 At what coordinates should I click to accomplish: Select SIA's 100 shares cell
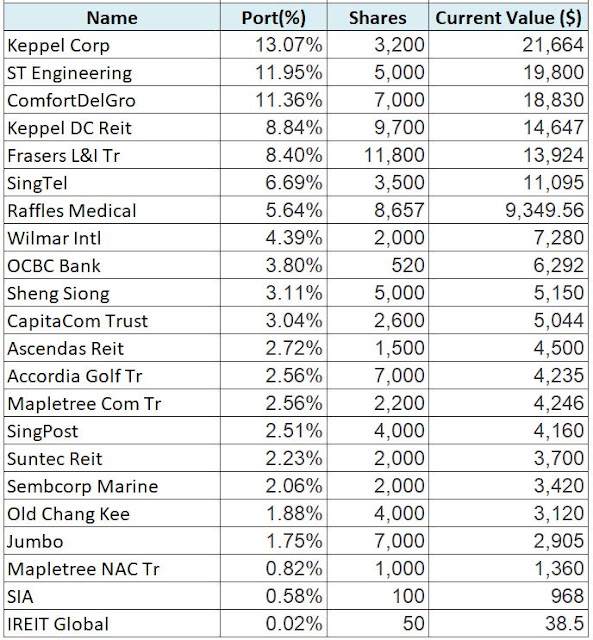tap(378, 596)
